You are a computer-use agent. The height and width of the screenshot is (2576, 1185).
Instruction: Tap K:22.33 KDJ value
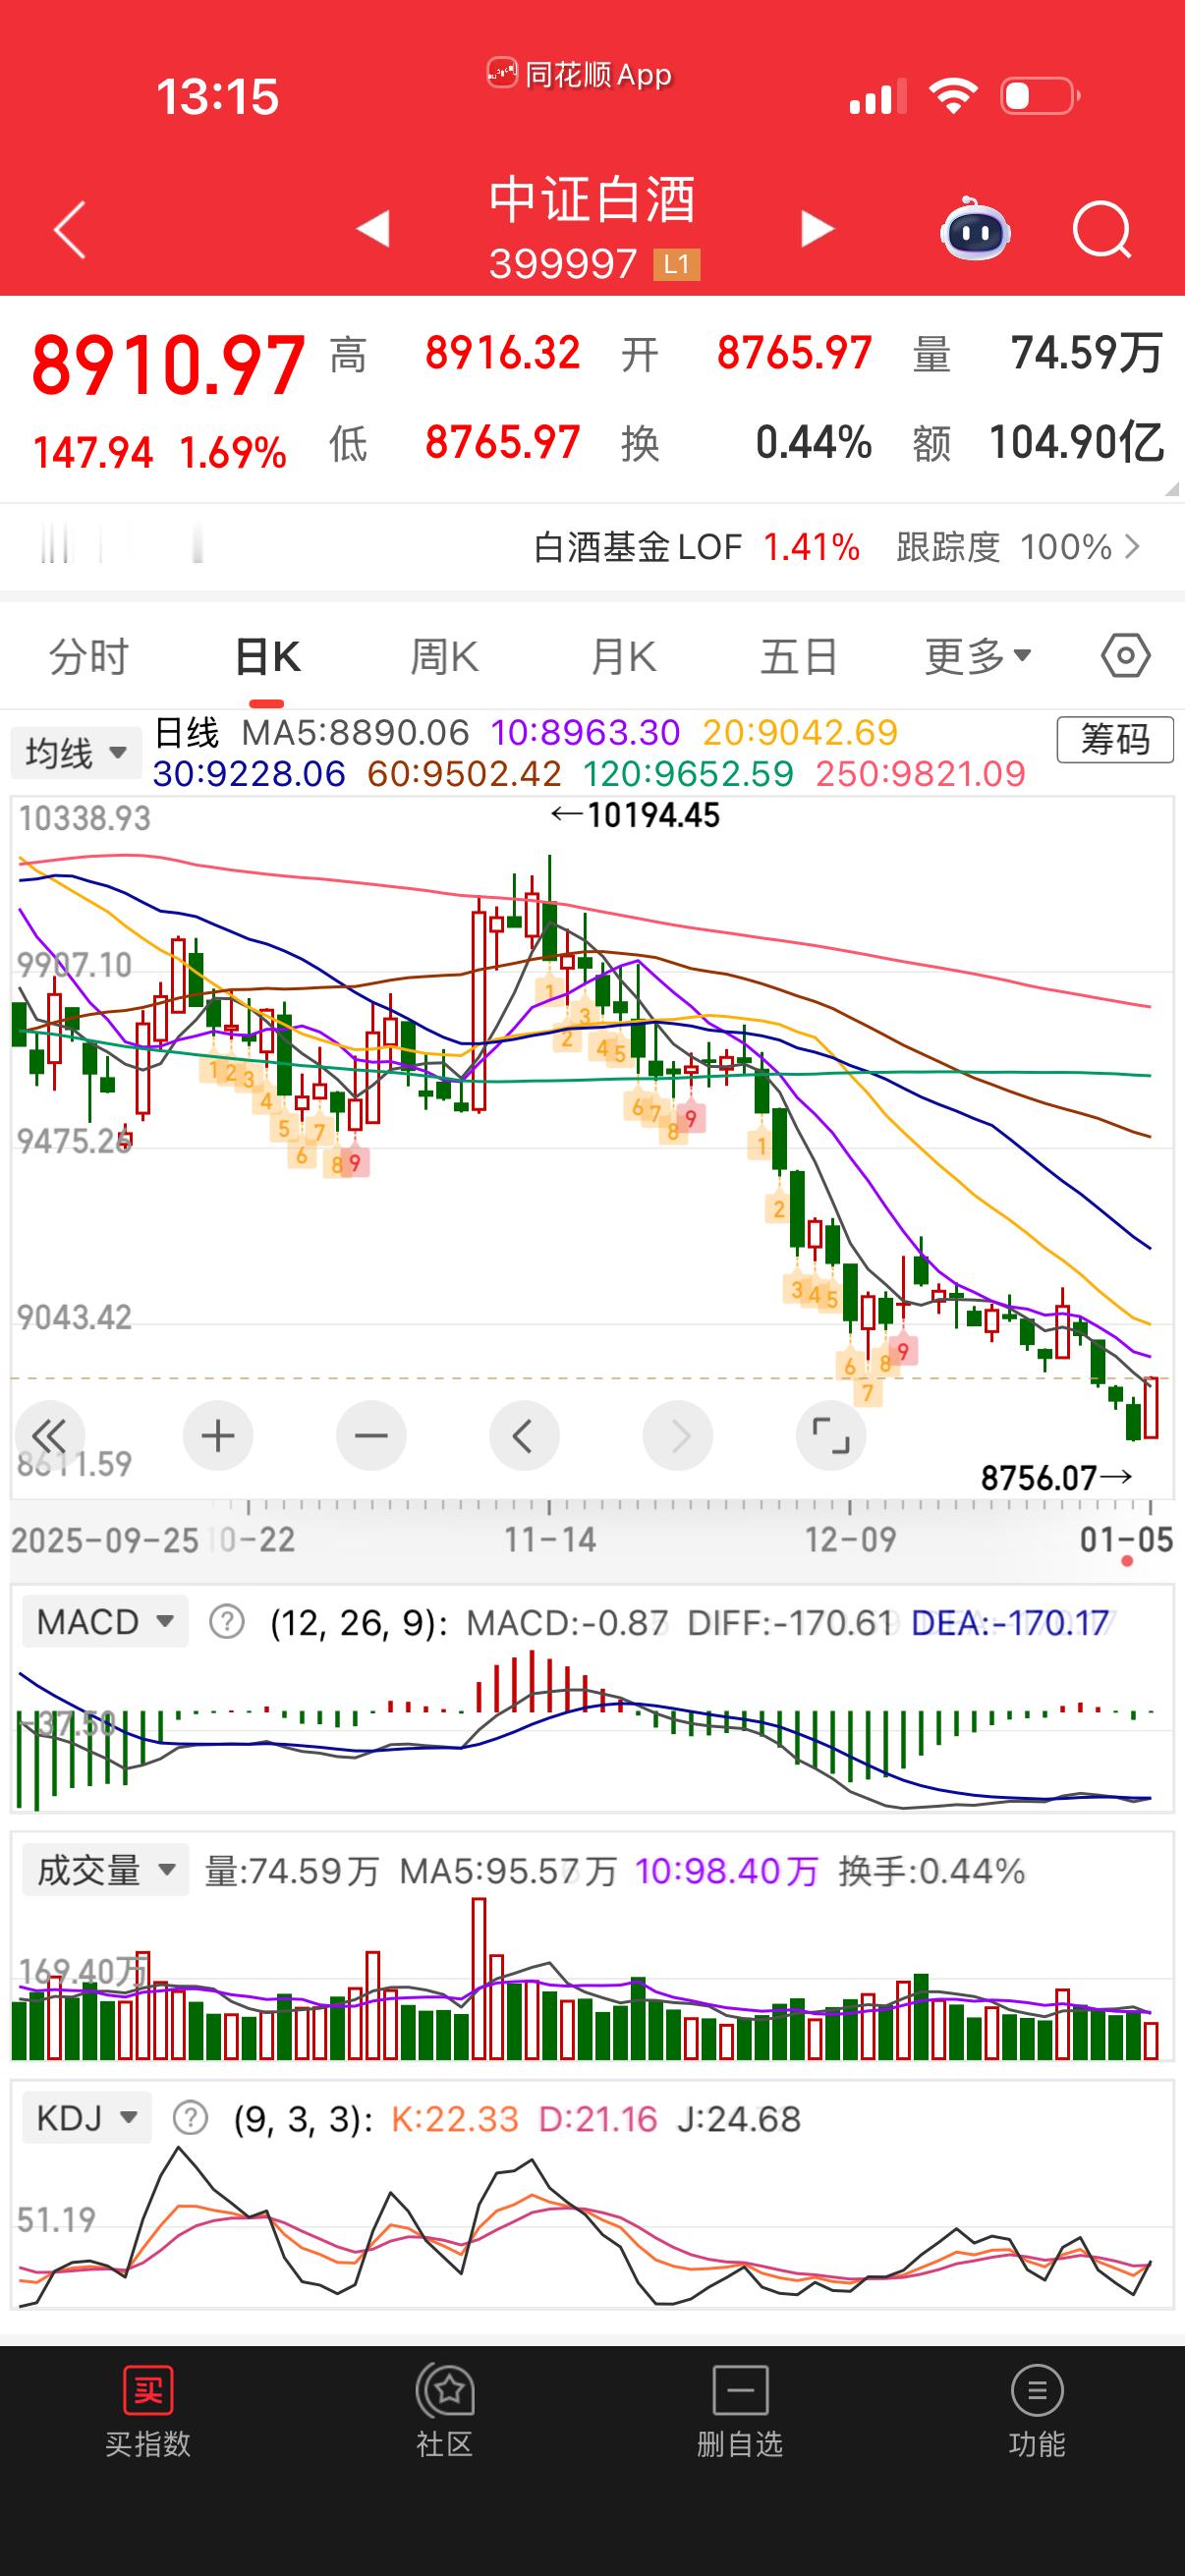(x=455, y=2119)
